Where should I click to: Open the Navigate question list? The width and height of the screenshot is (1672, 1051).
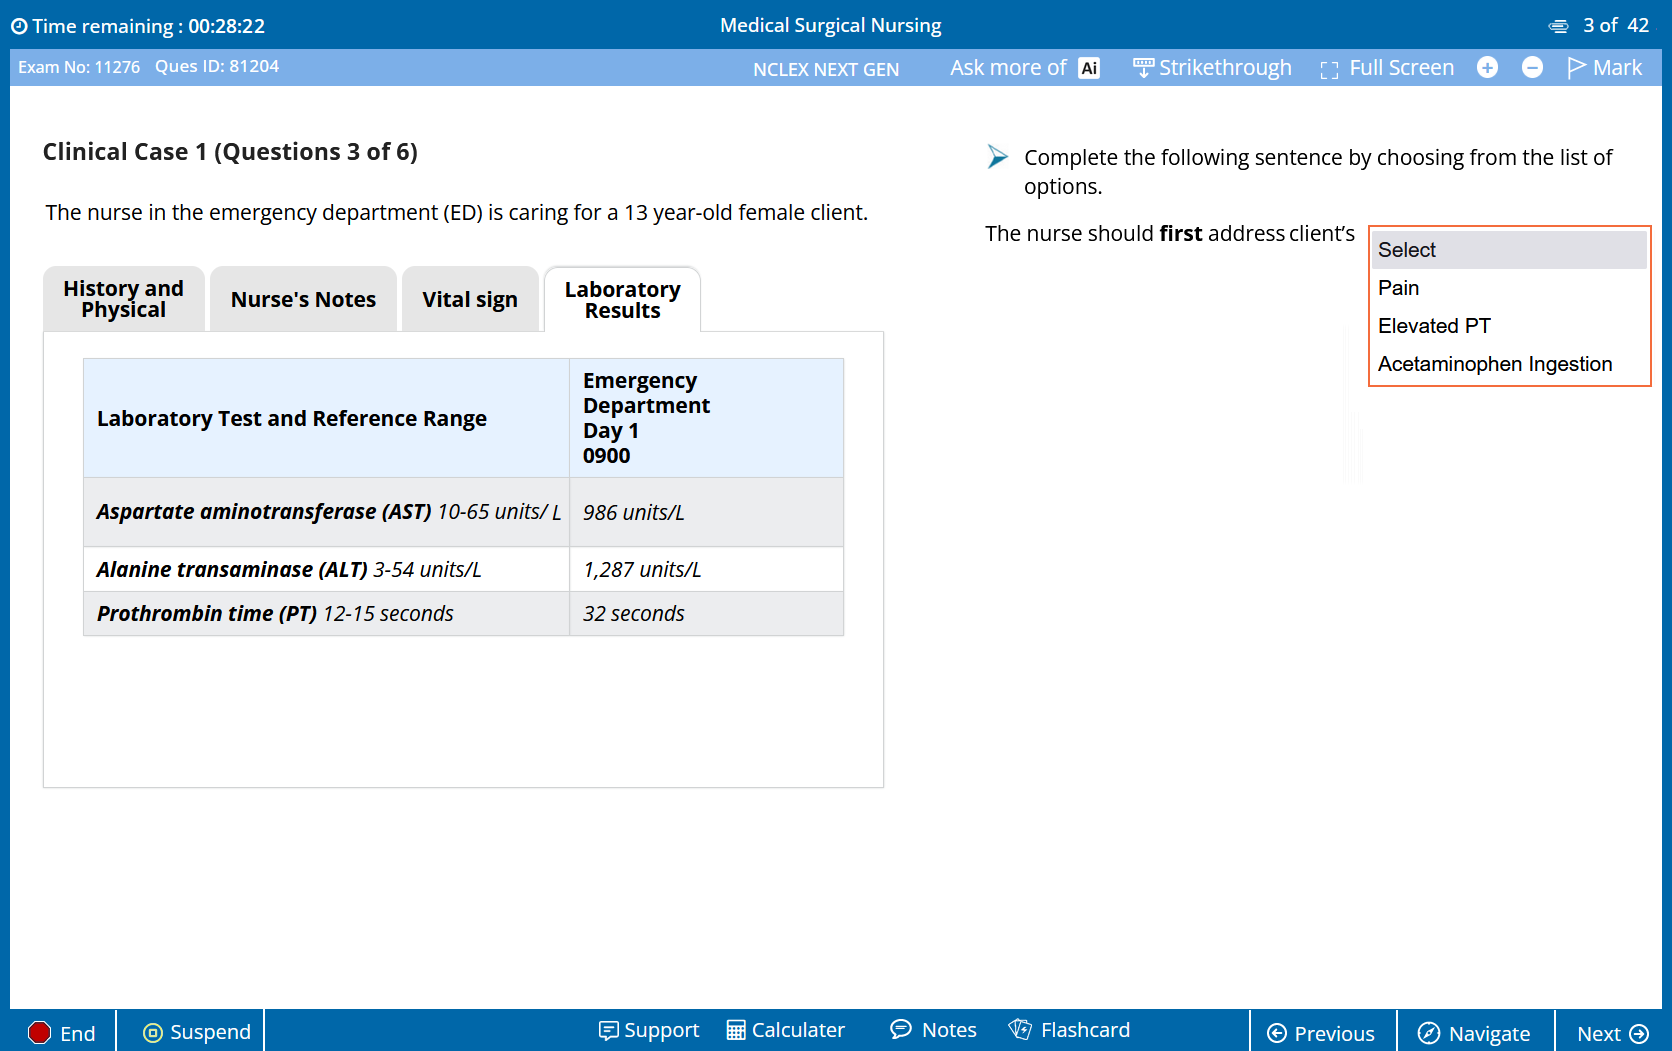pyautogui.click(x=1474, y=1034)
